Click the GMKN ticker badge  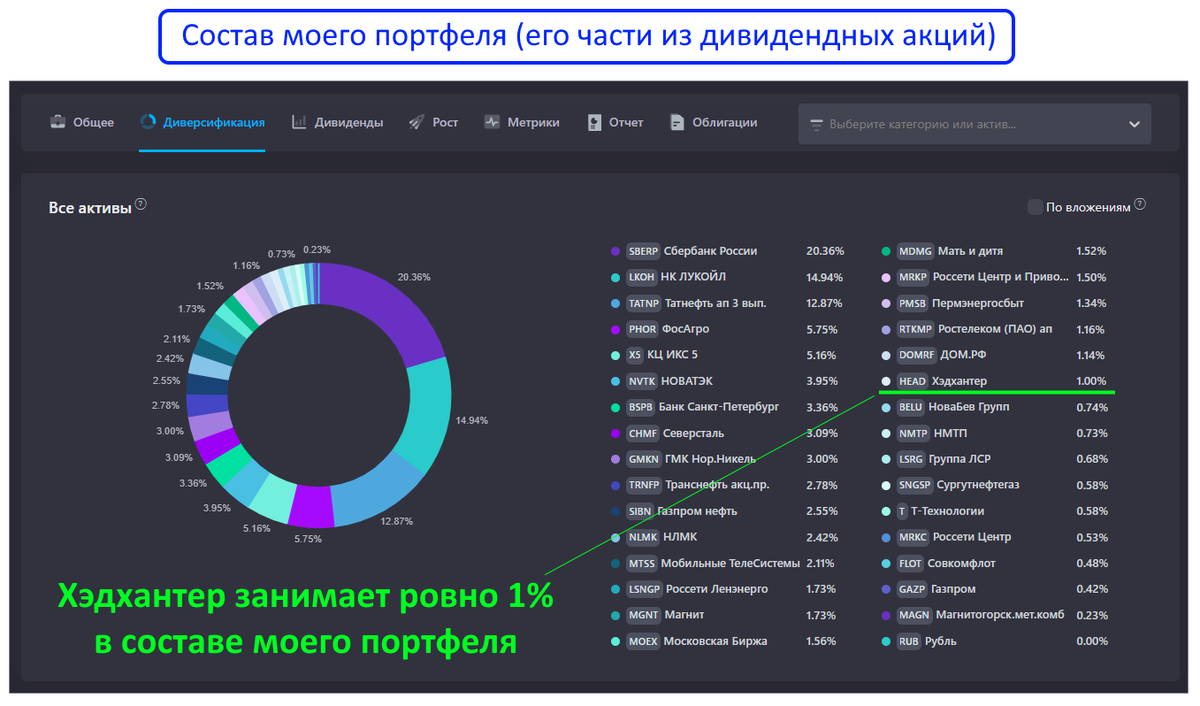point(643,459)
